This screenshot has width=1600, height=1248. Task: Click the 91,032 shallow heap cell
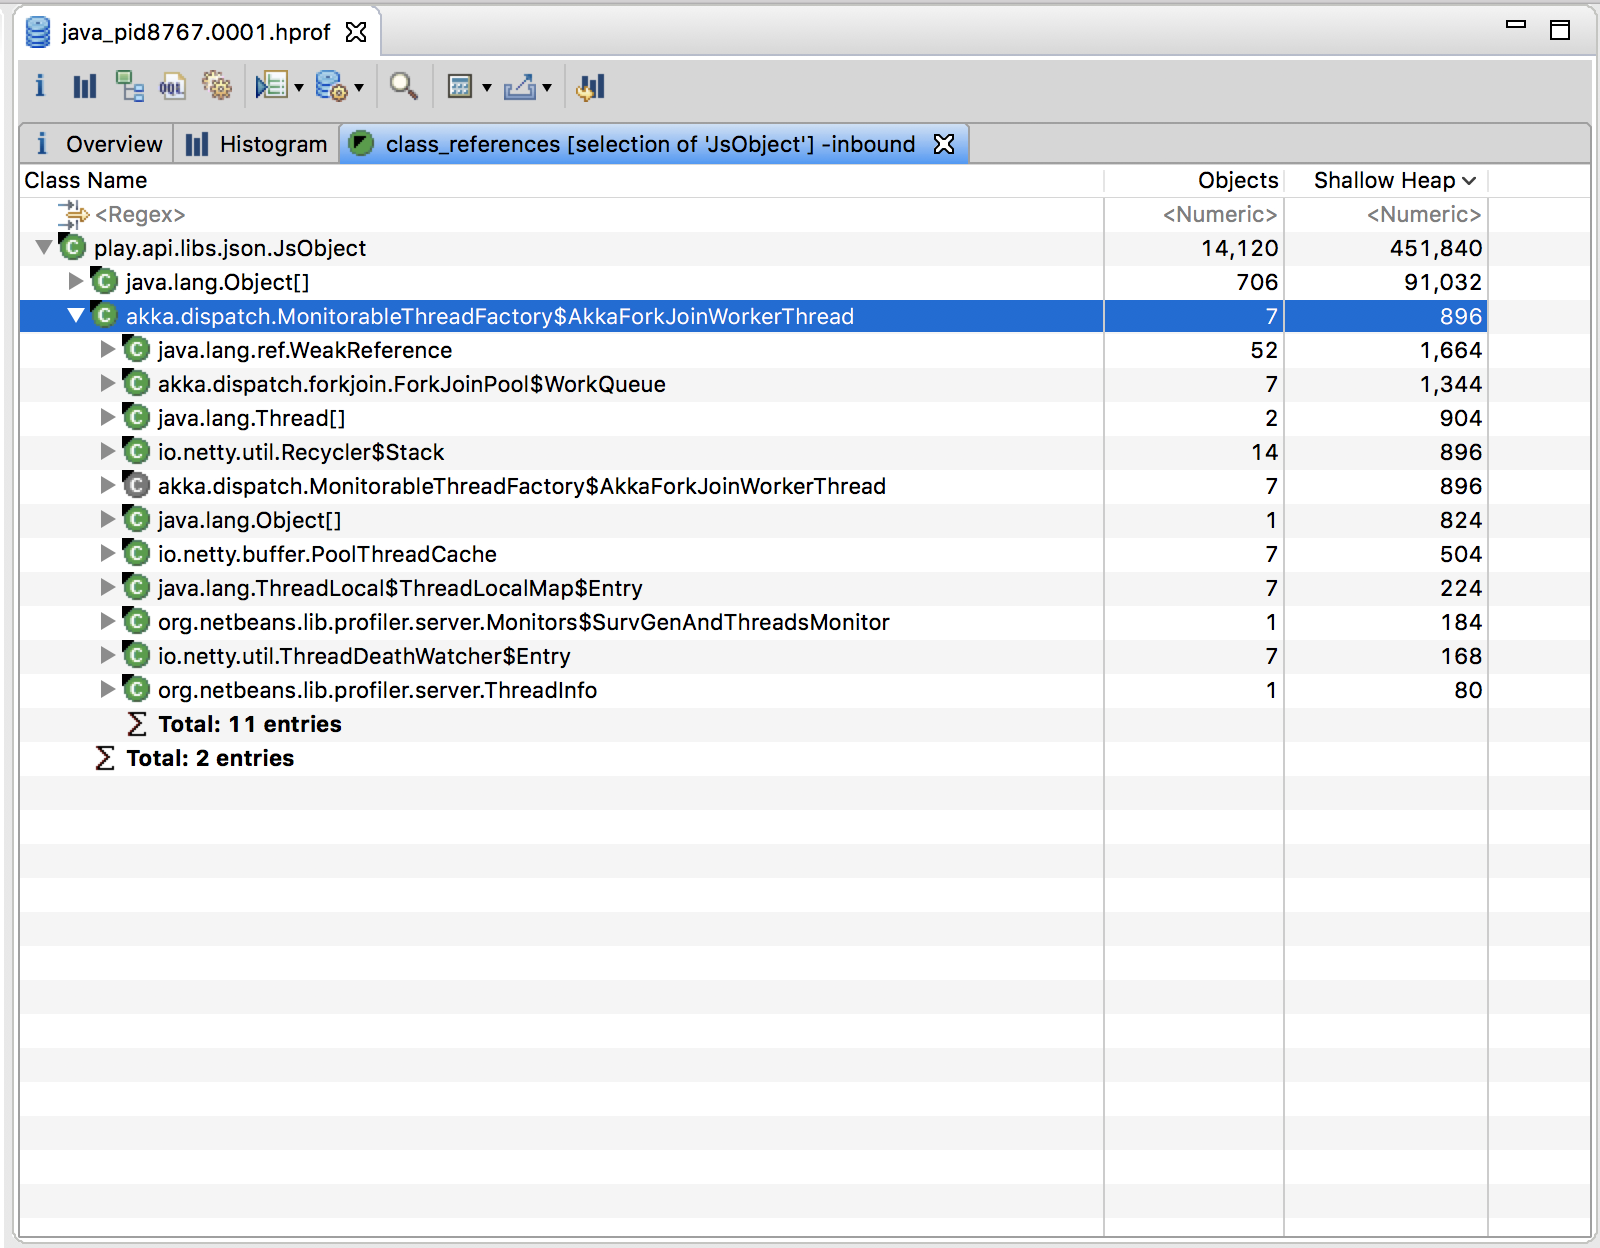[1442, 282]
